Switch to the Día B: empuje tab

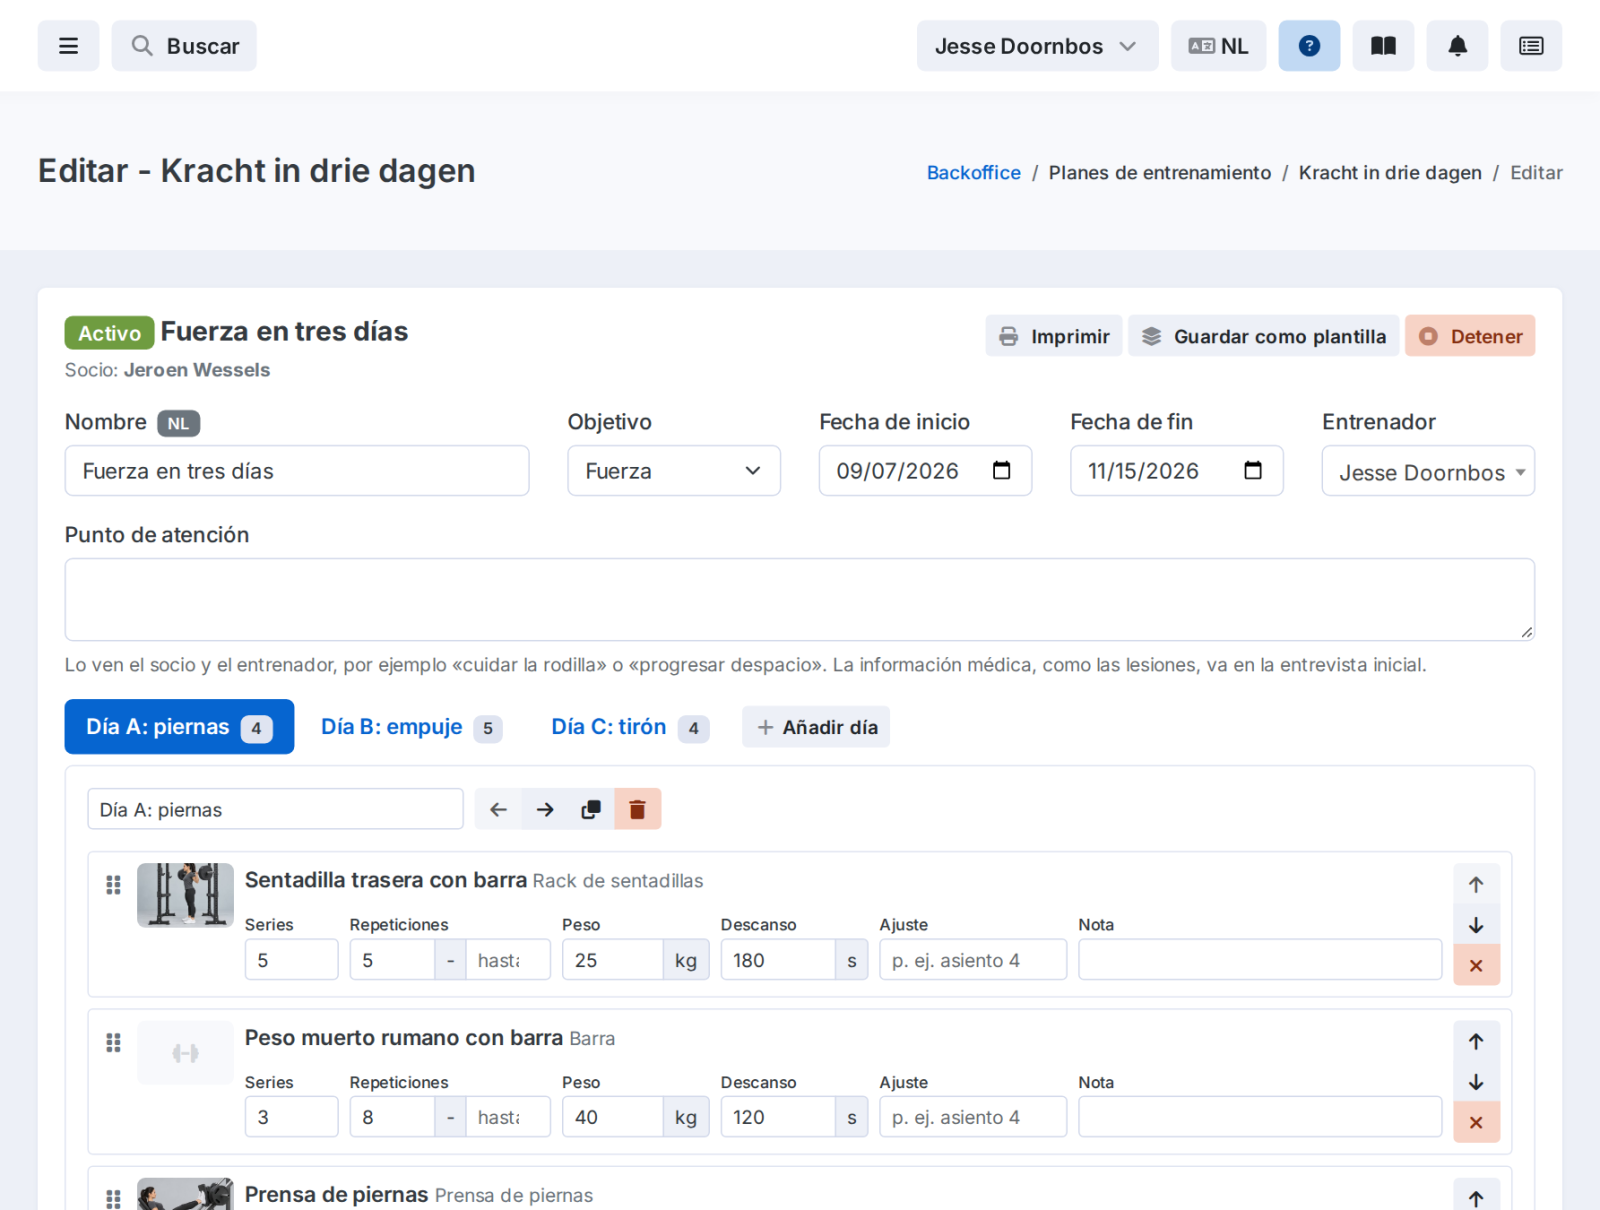(x=410, y=727)
